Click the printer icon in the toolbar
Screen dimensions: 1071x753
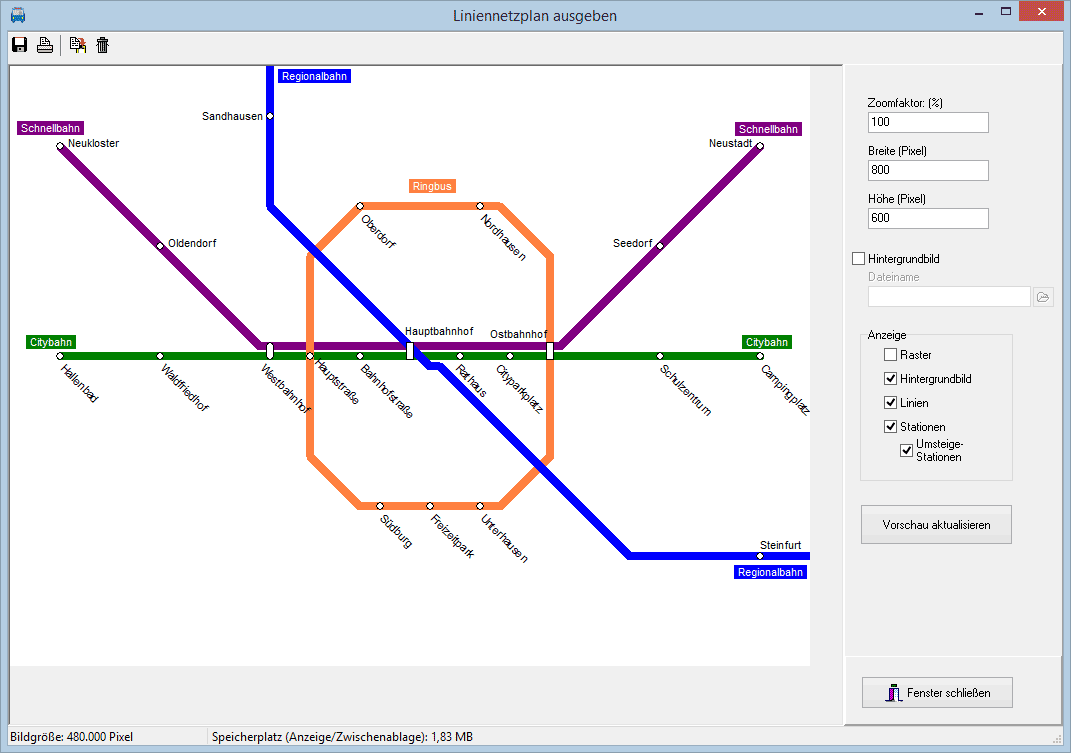click(45, 45)
